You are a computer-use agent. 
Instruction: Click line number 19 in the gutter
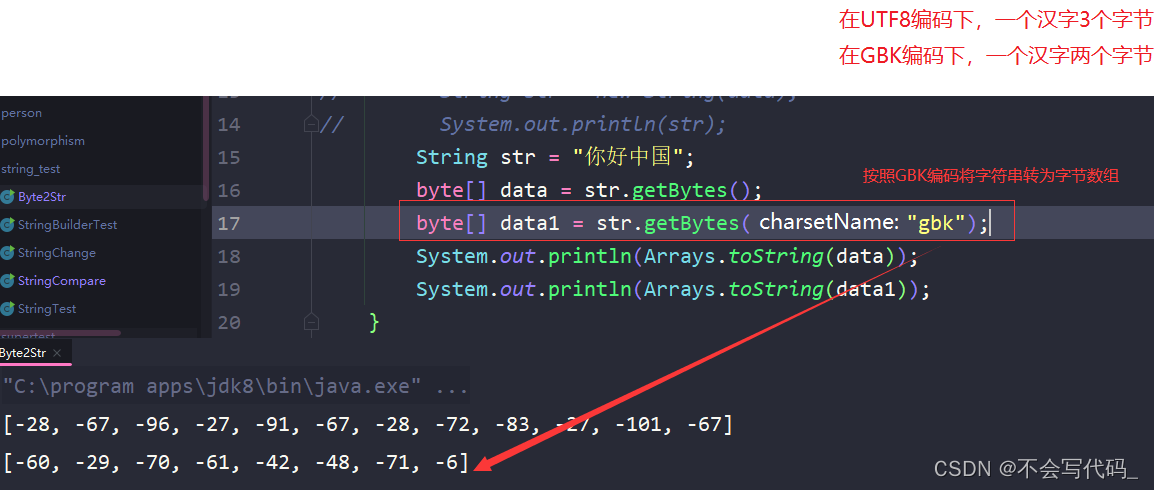(x=229, y=289)
